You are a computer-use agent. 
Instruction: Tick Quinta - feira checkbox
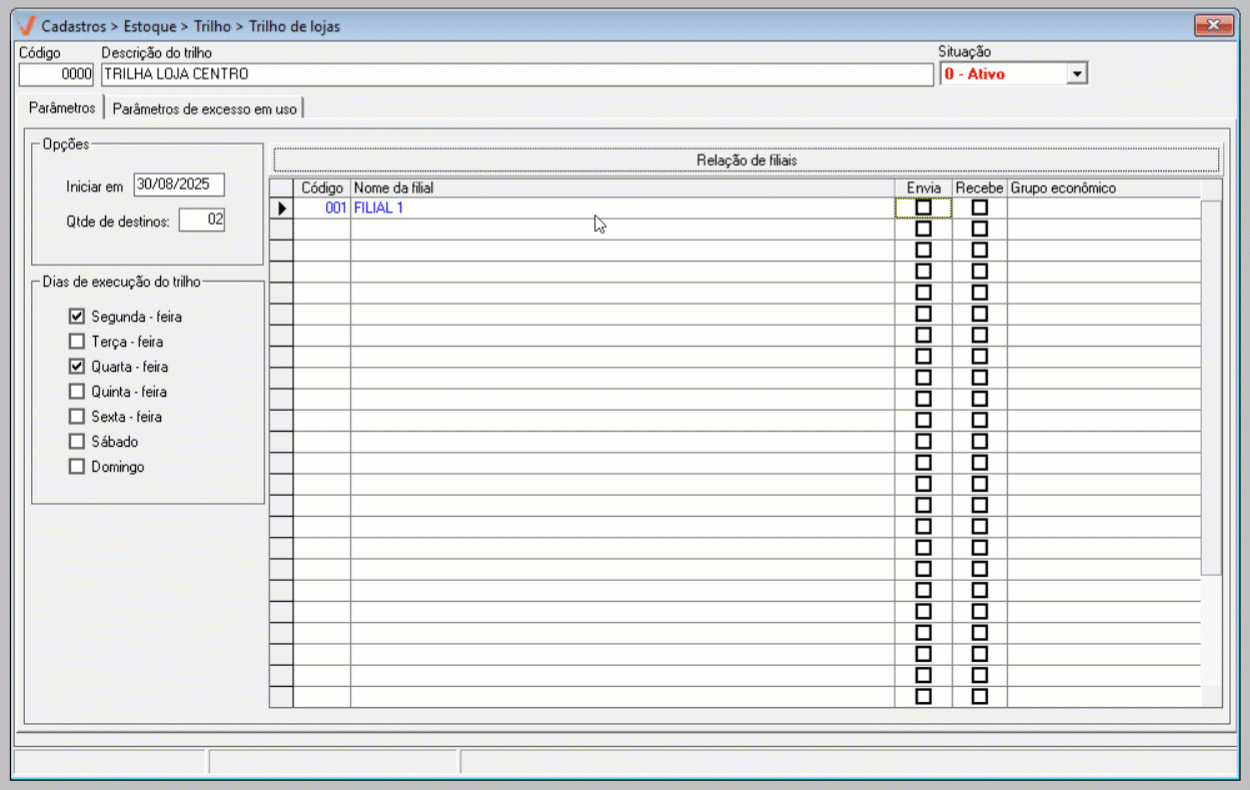coord(77,391)
